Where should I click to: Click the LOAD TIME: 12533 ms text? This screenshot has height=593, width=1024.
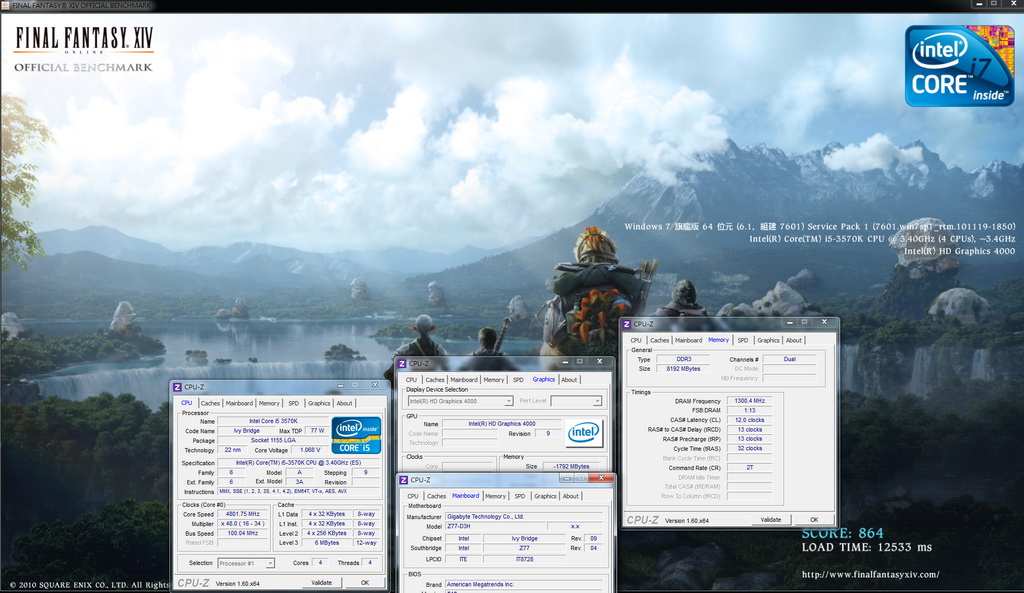tap(867, 547)
